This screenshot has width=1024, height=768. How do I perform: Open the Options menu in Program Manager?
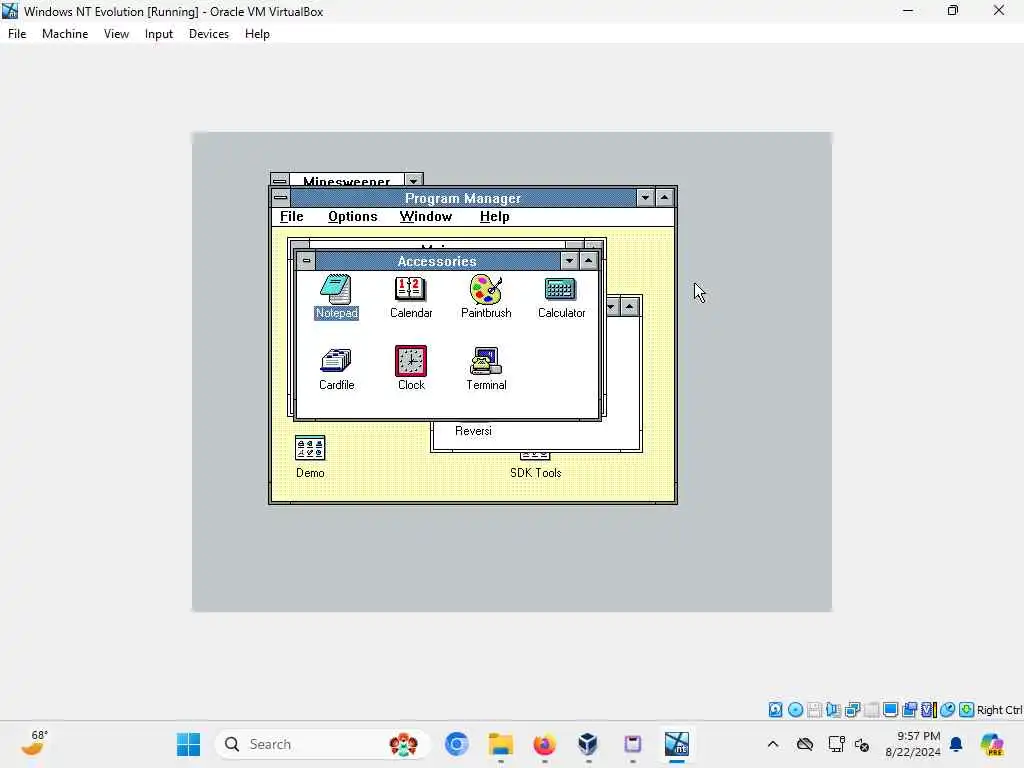click(353, 217)
